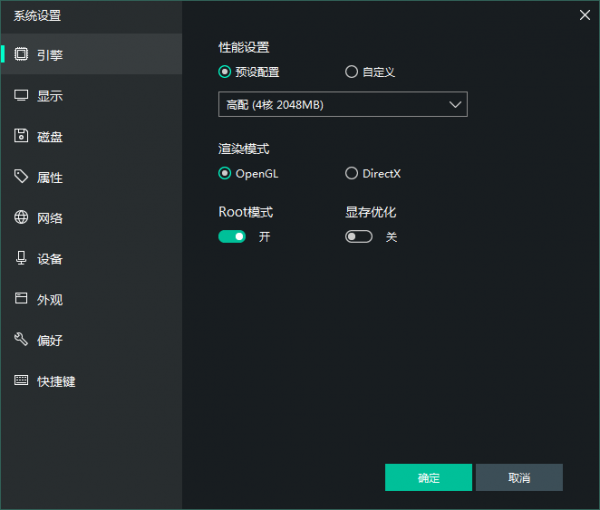Click the 取消 button
The image size is (600, 510).
tap(519, 477)
